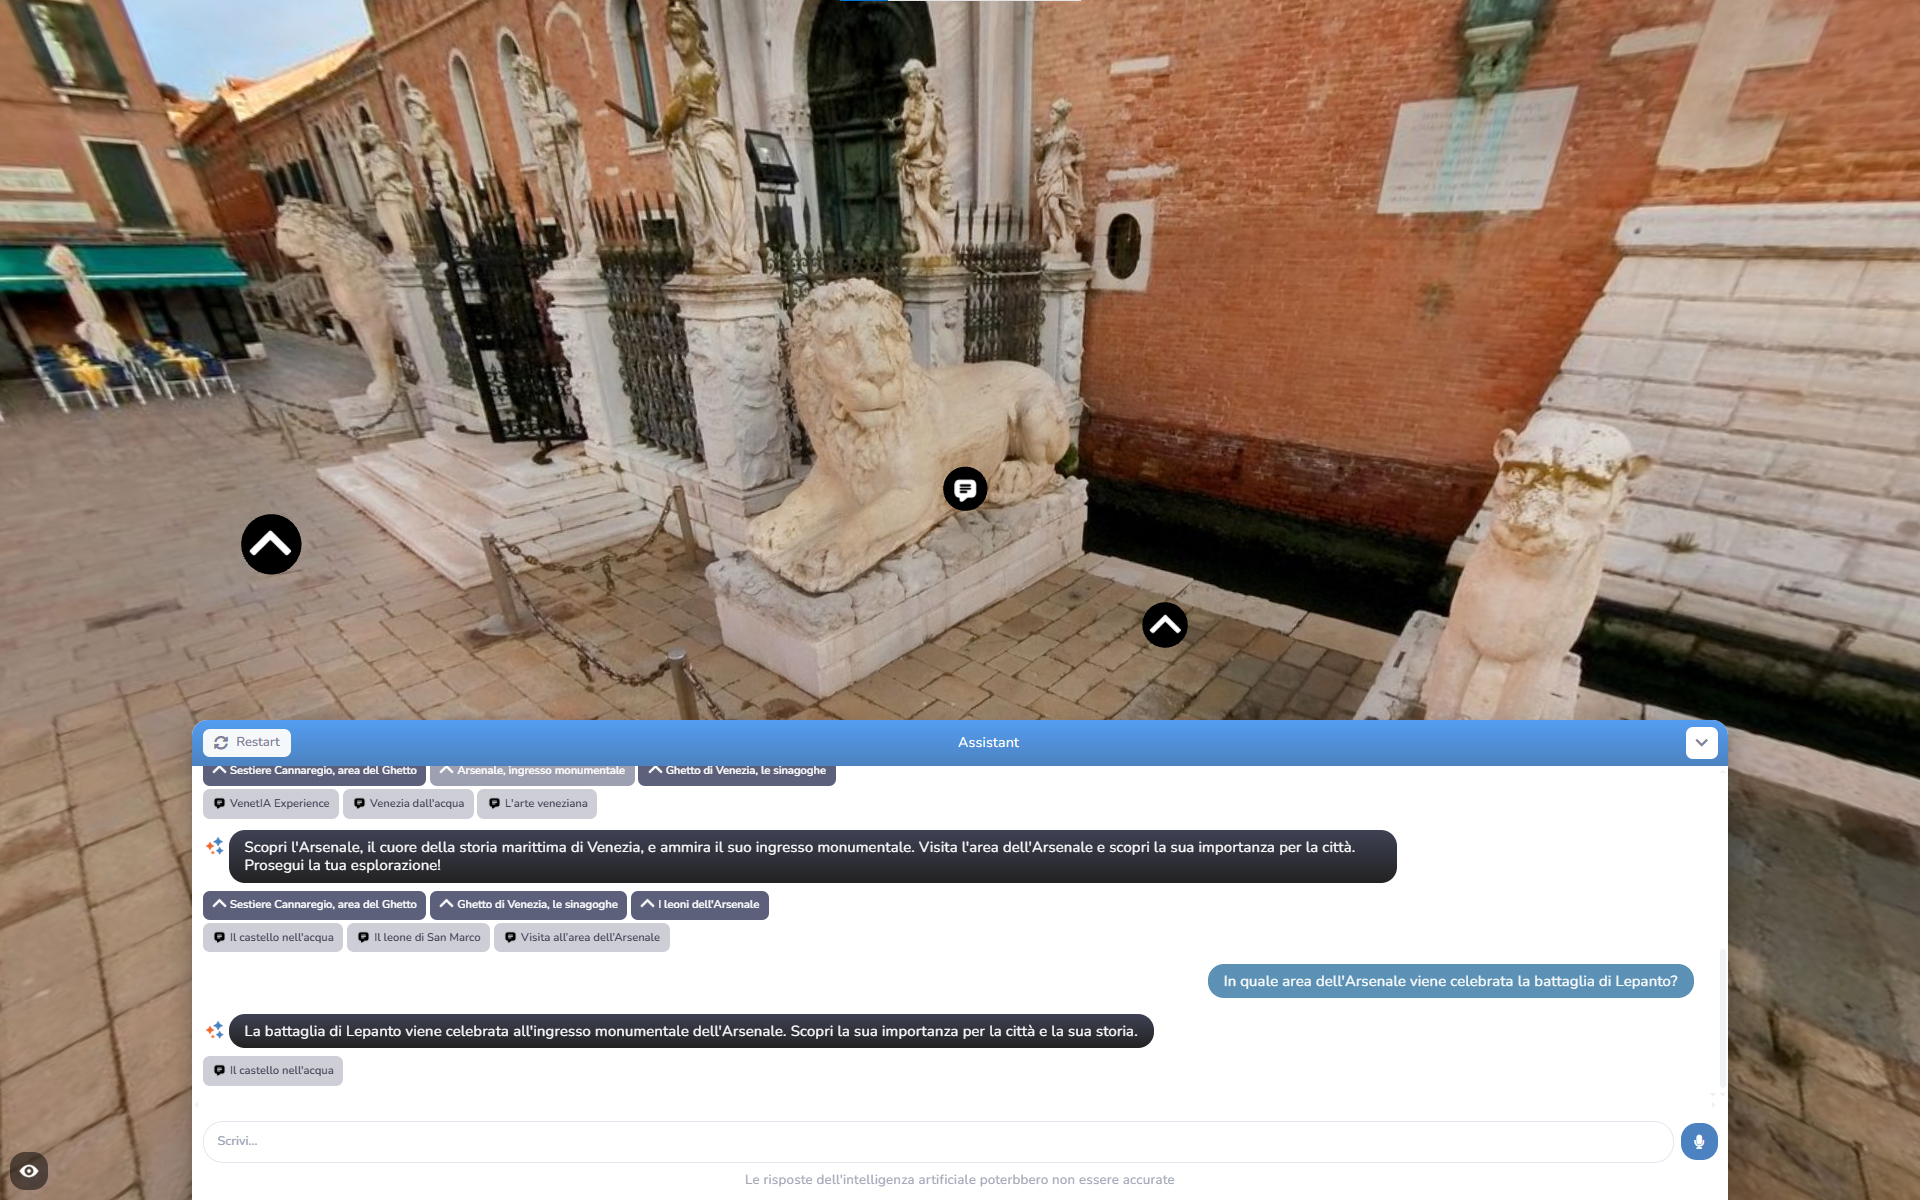Open the L'arte veneziana topic
1920x1200 pixels.
[x=537, y=804]
